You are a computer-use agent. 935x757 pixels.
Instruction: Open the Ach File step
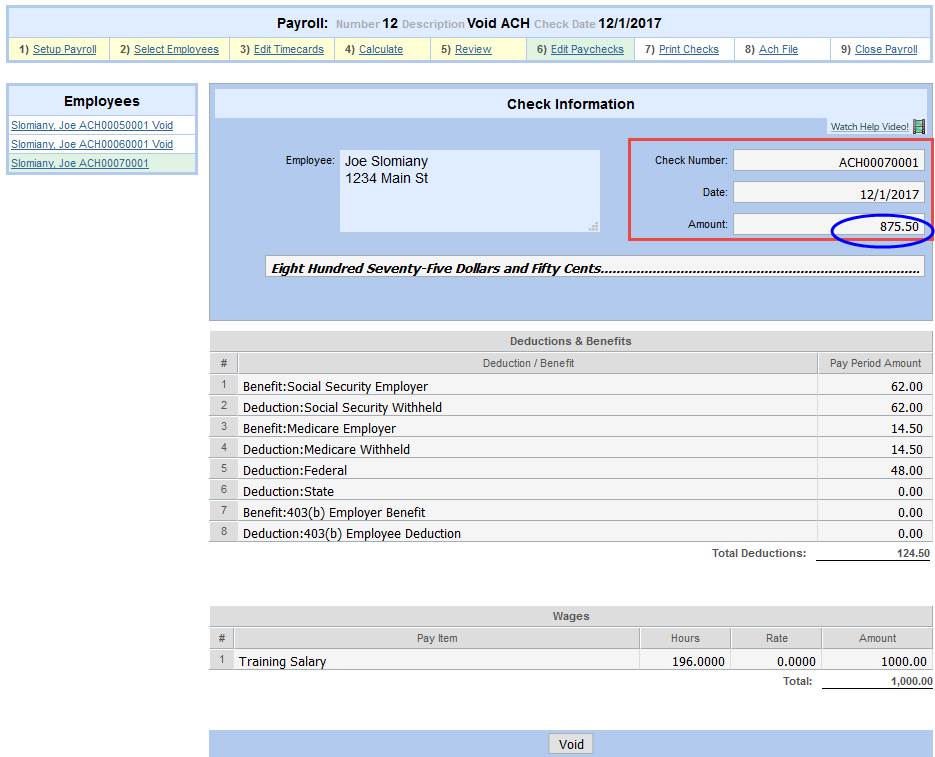[x=778, y=50]
